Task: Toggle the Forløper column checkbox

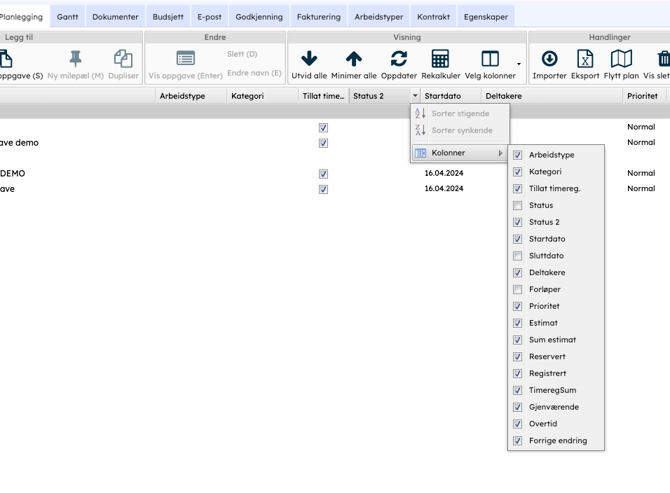Action: point(518,290)
